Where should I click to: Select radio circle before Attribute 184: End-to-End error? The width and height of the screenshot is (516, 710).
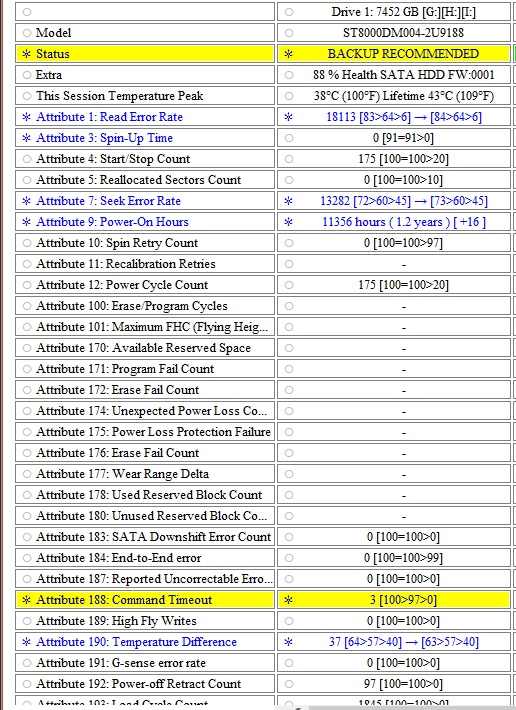(27, 558)
